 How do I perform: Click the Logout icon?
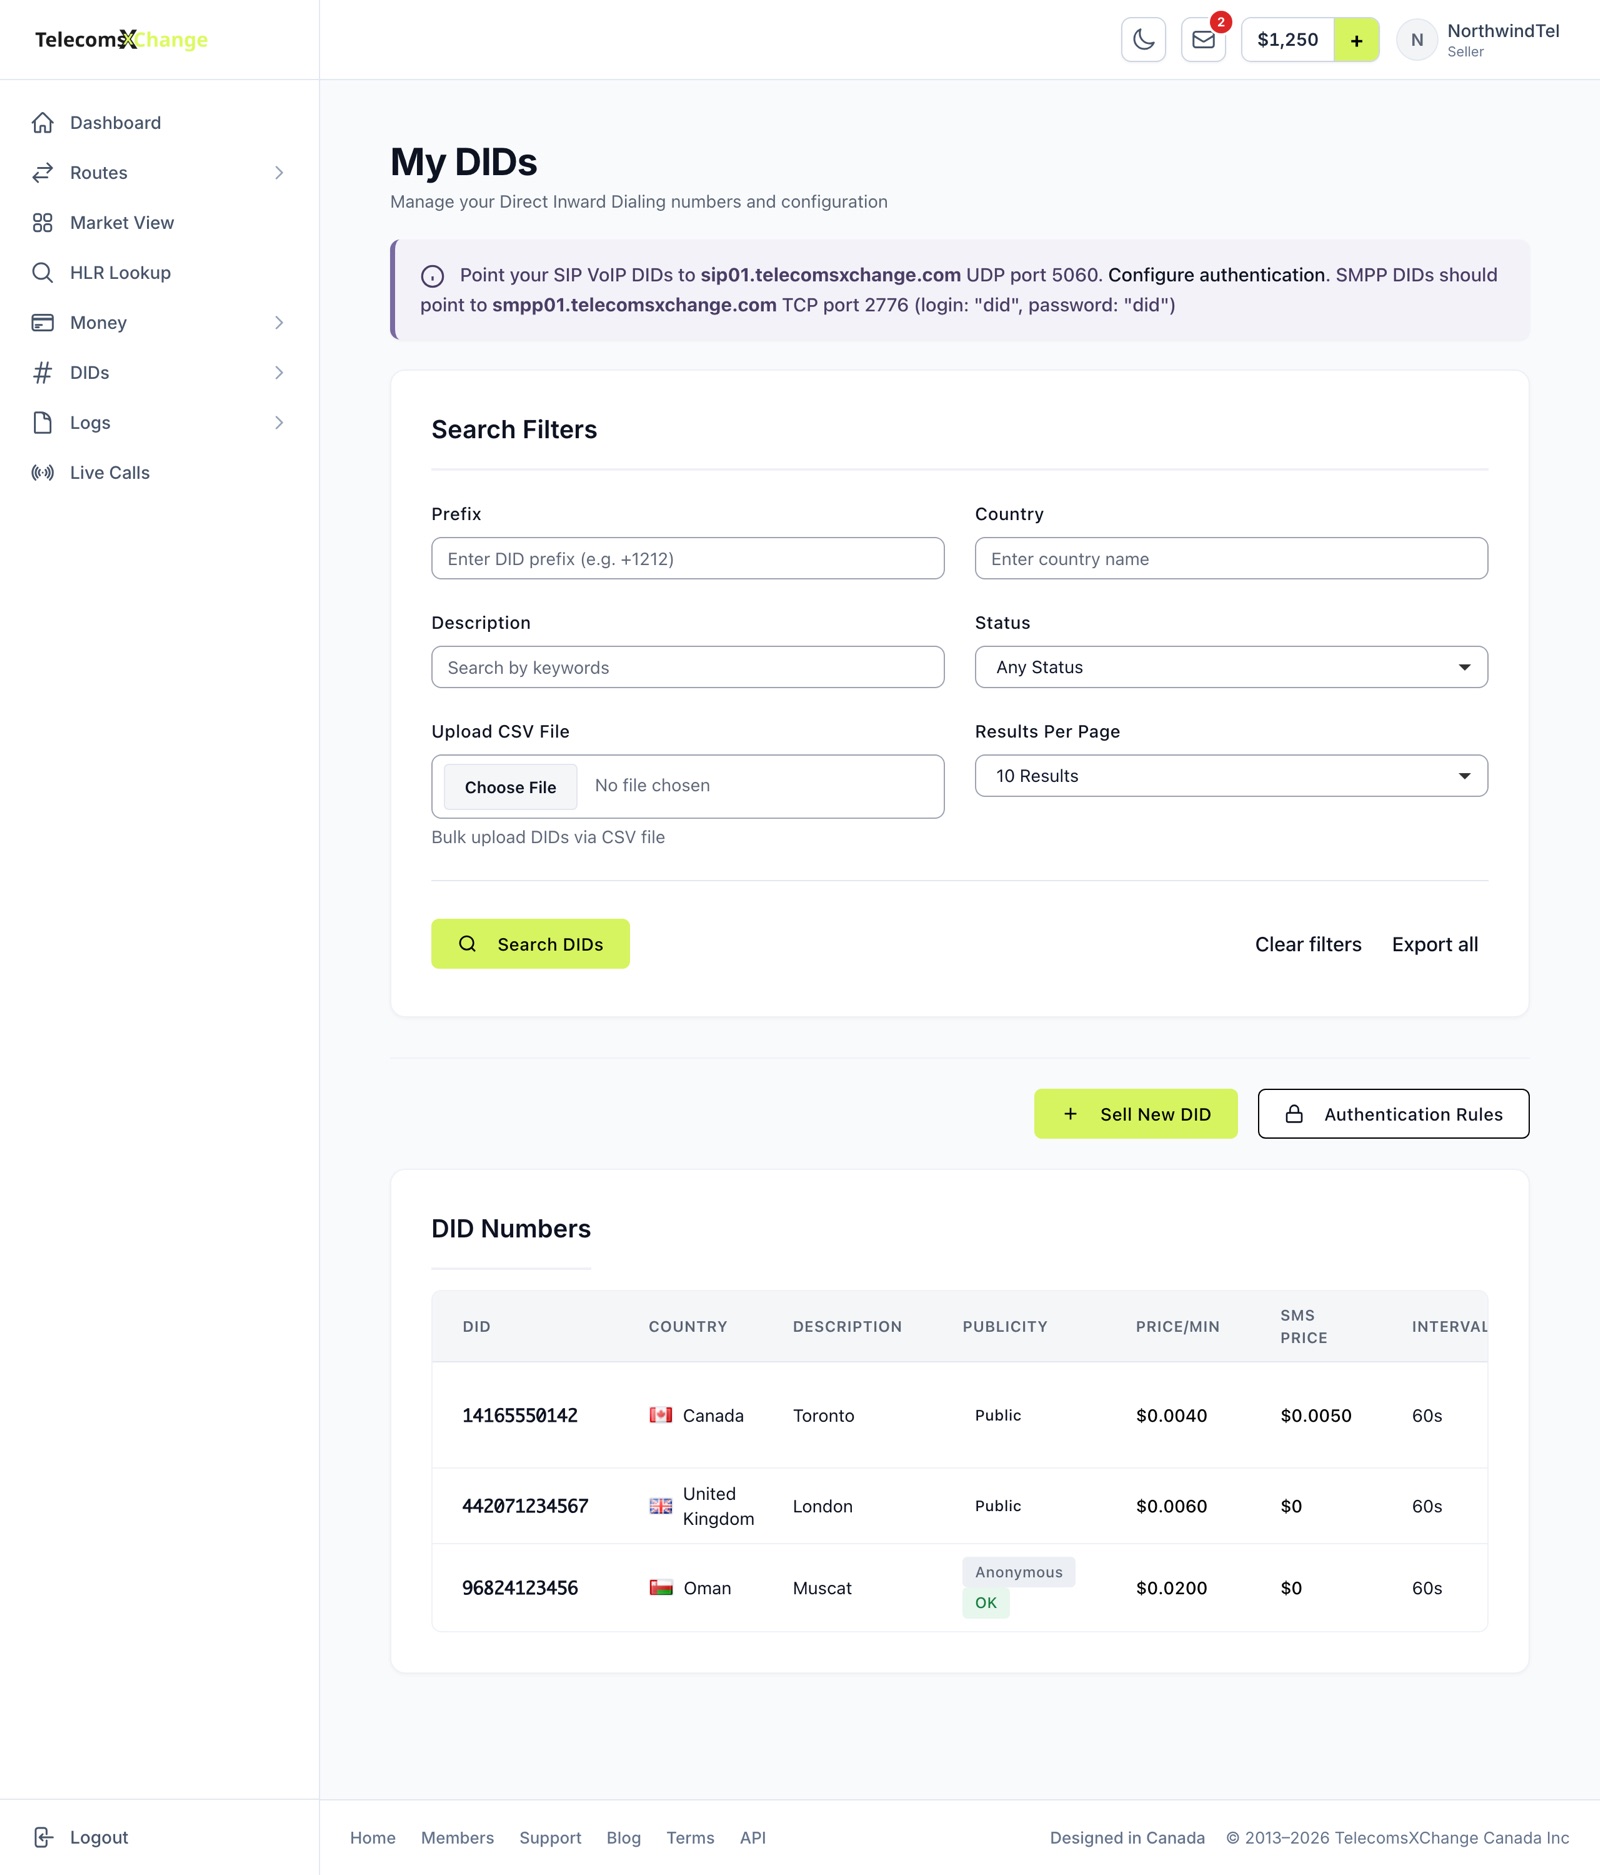click(x=42, y=1837)
